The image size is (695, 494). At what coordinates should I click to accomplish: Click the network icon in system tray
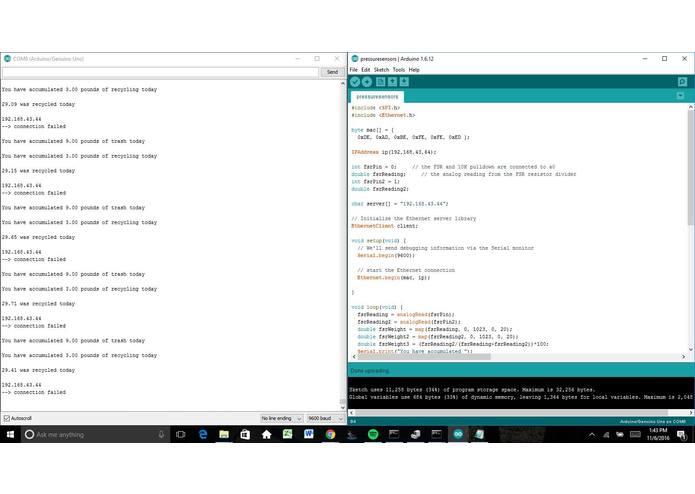click(606, 435)
